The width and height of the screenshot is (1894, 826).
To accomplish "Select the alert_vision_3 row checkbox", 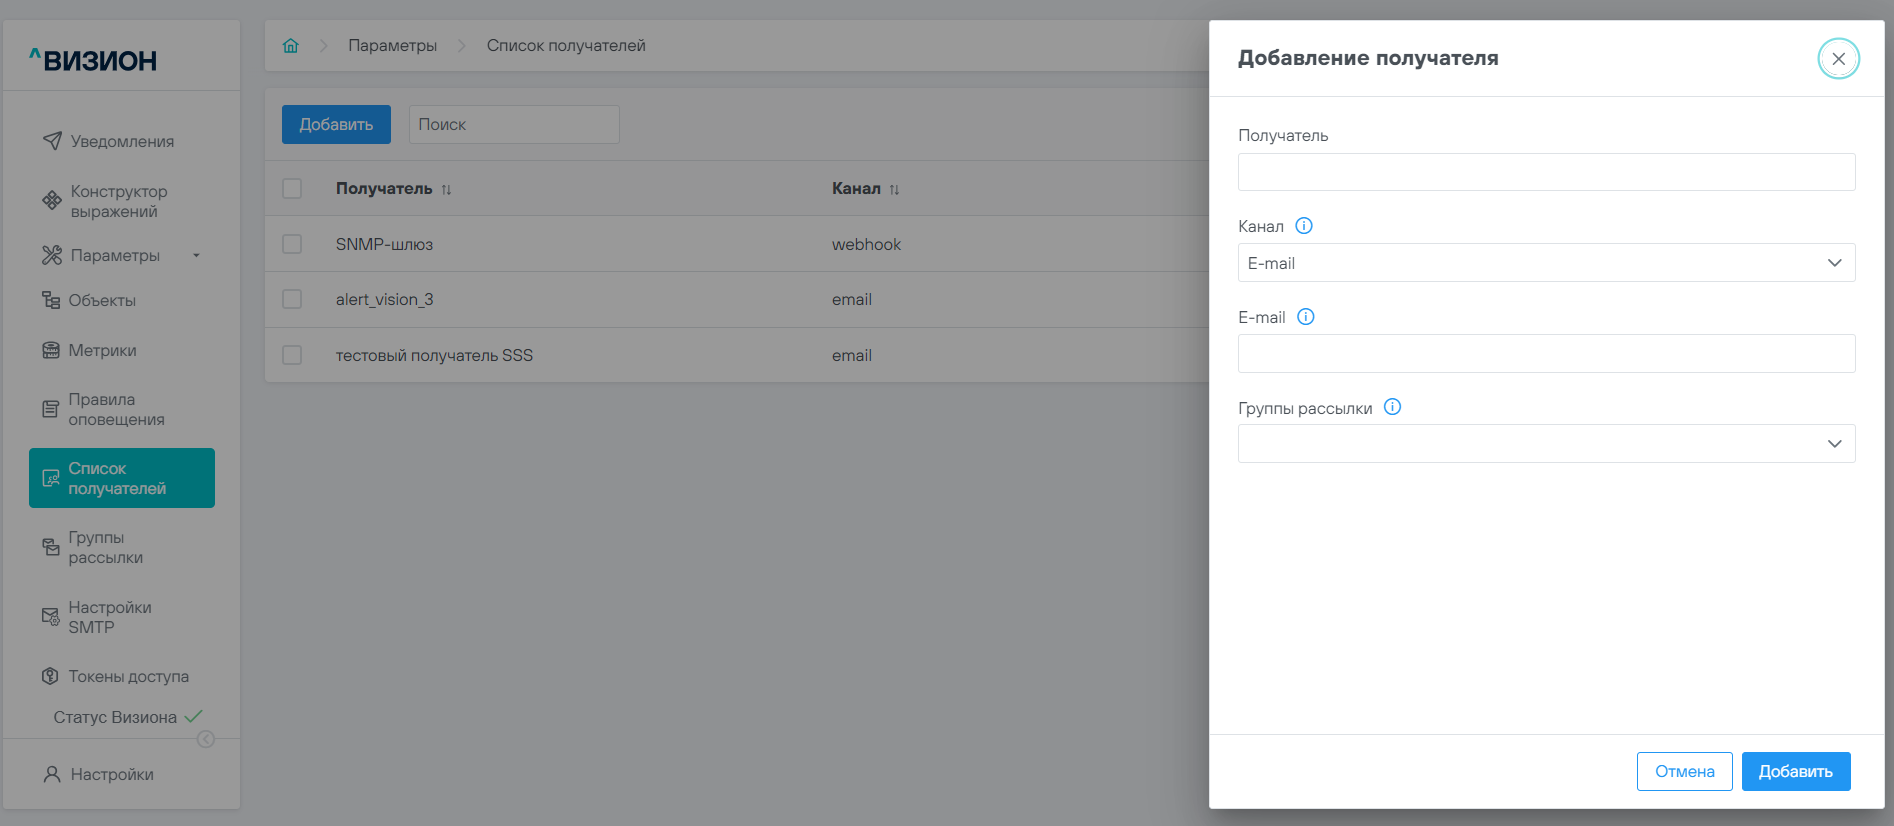I will tap(292, 299).
